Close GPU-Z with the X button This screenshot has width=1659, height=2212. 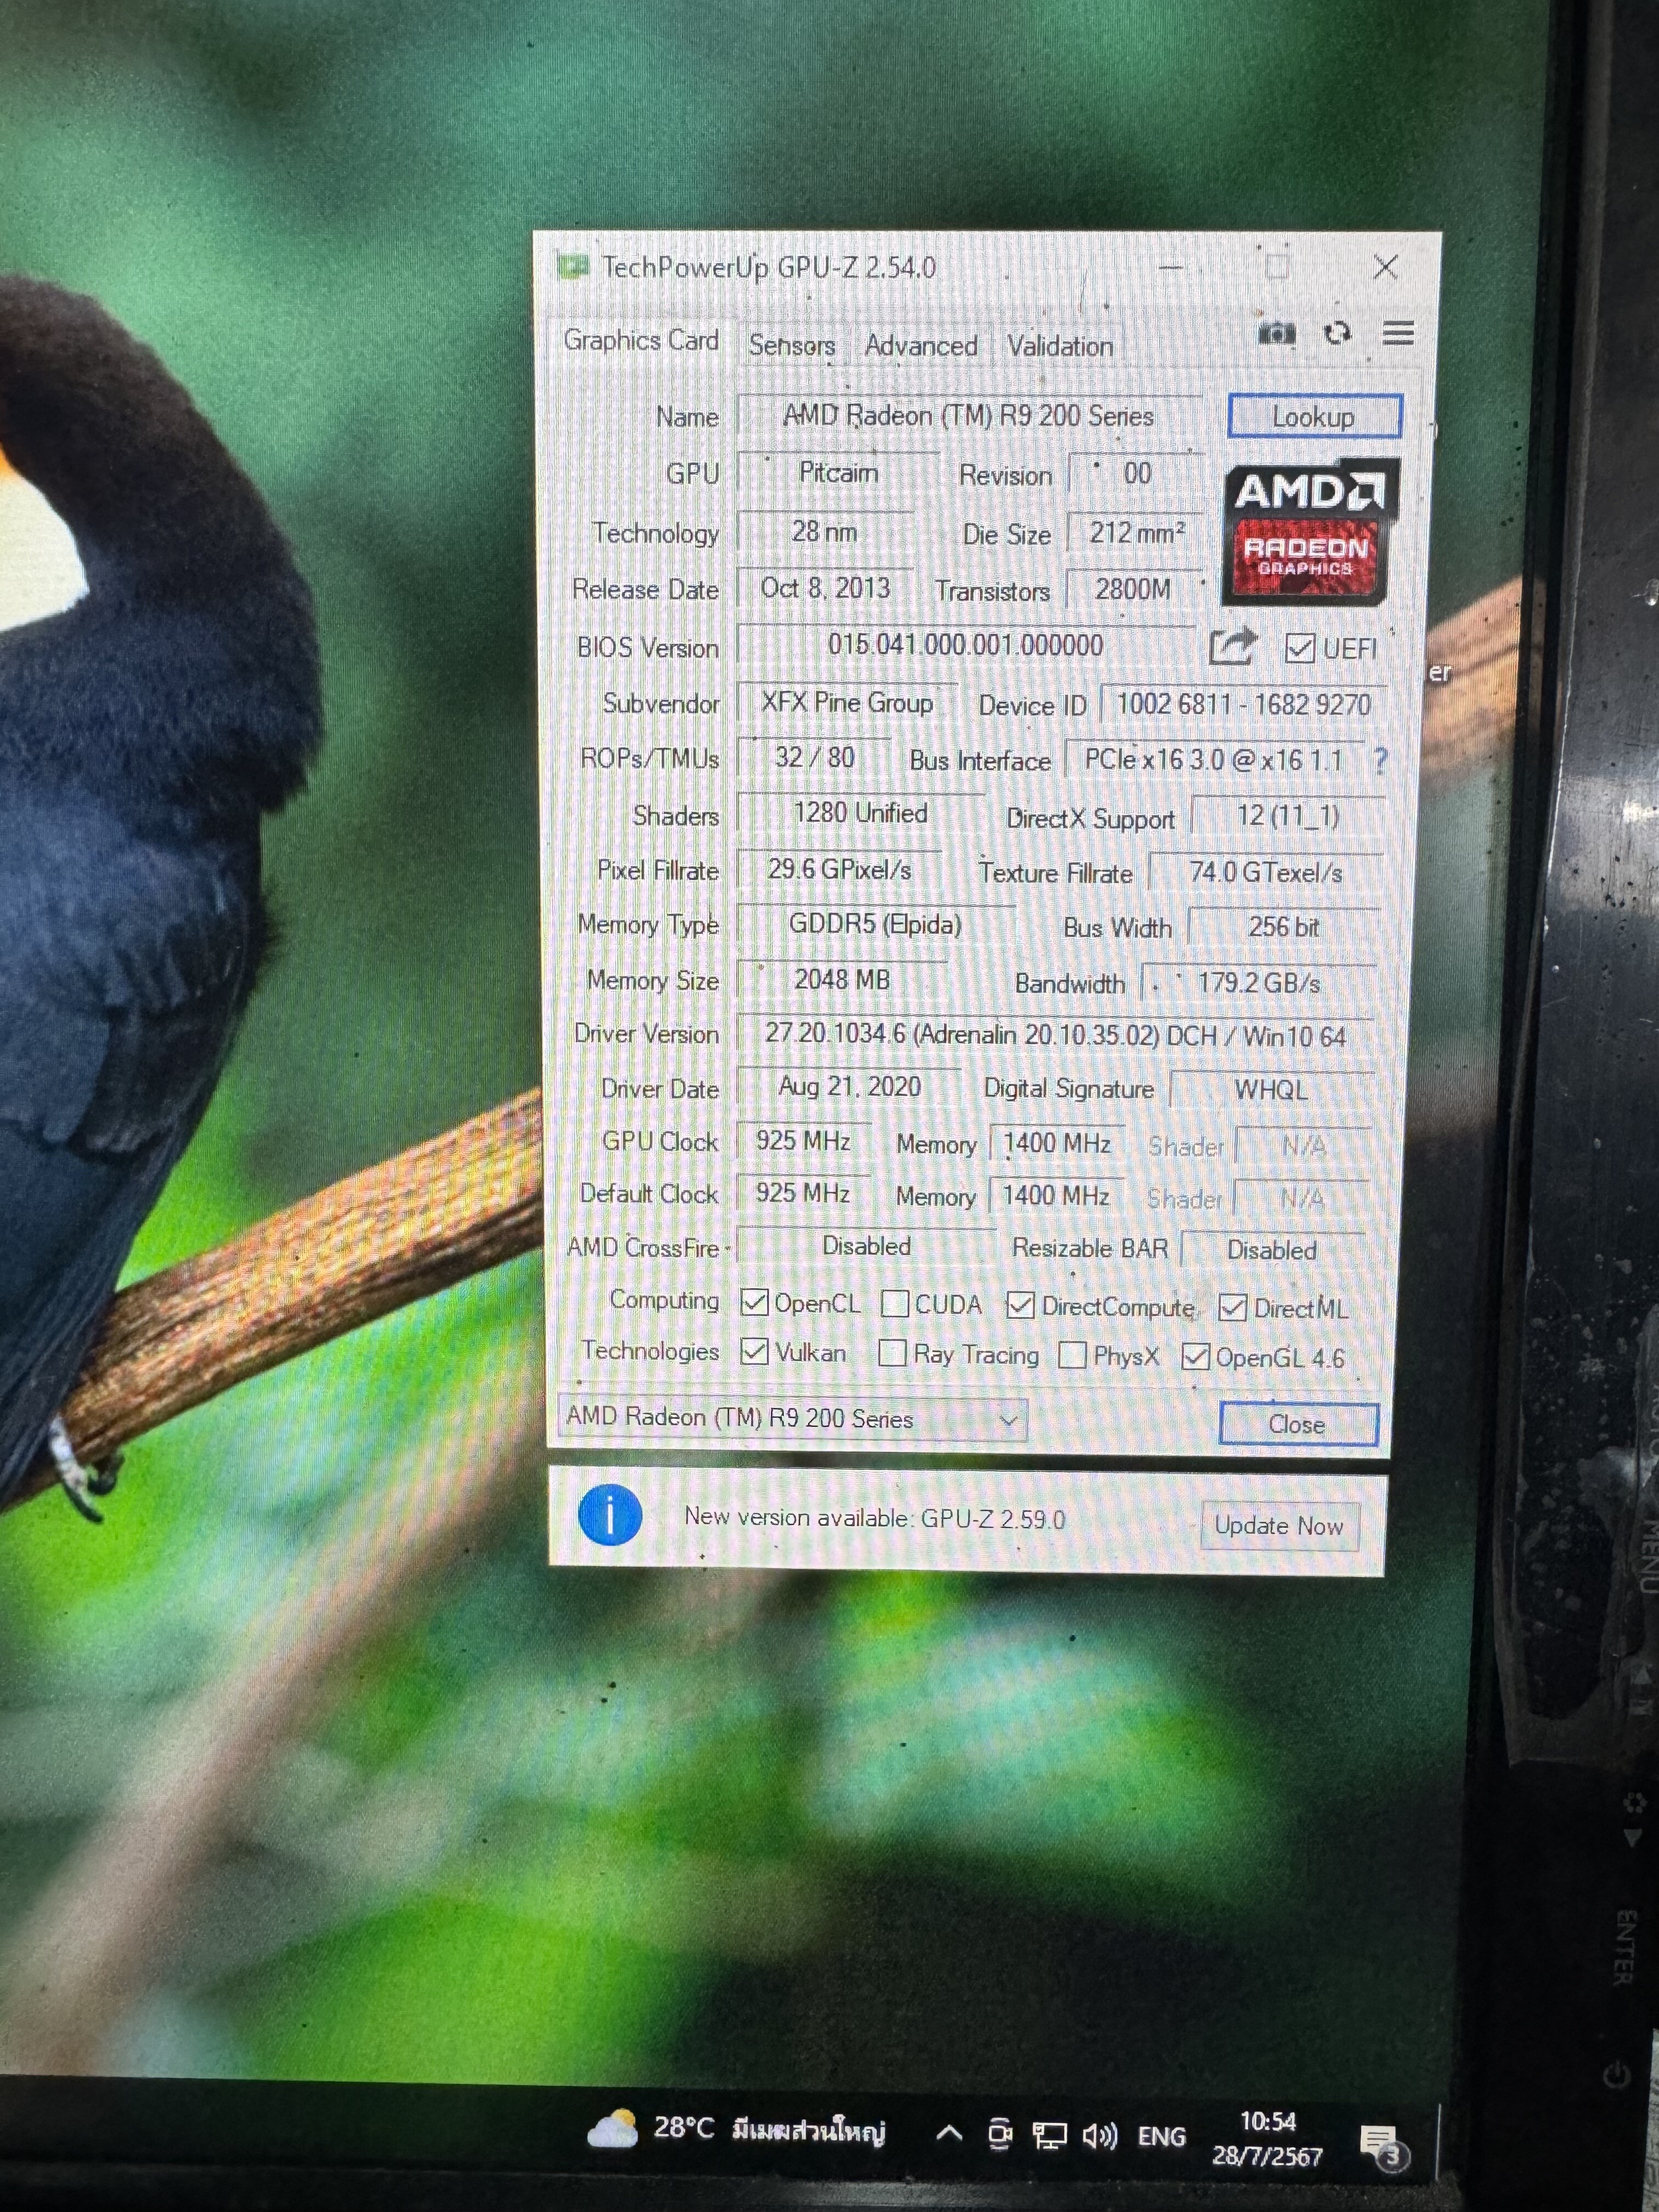point(1385,267)
